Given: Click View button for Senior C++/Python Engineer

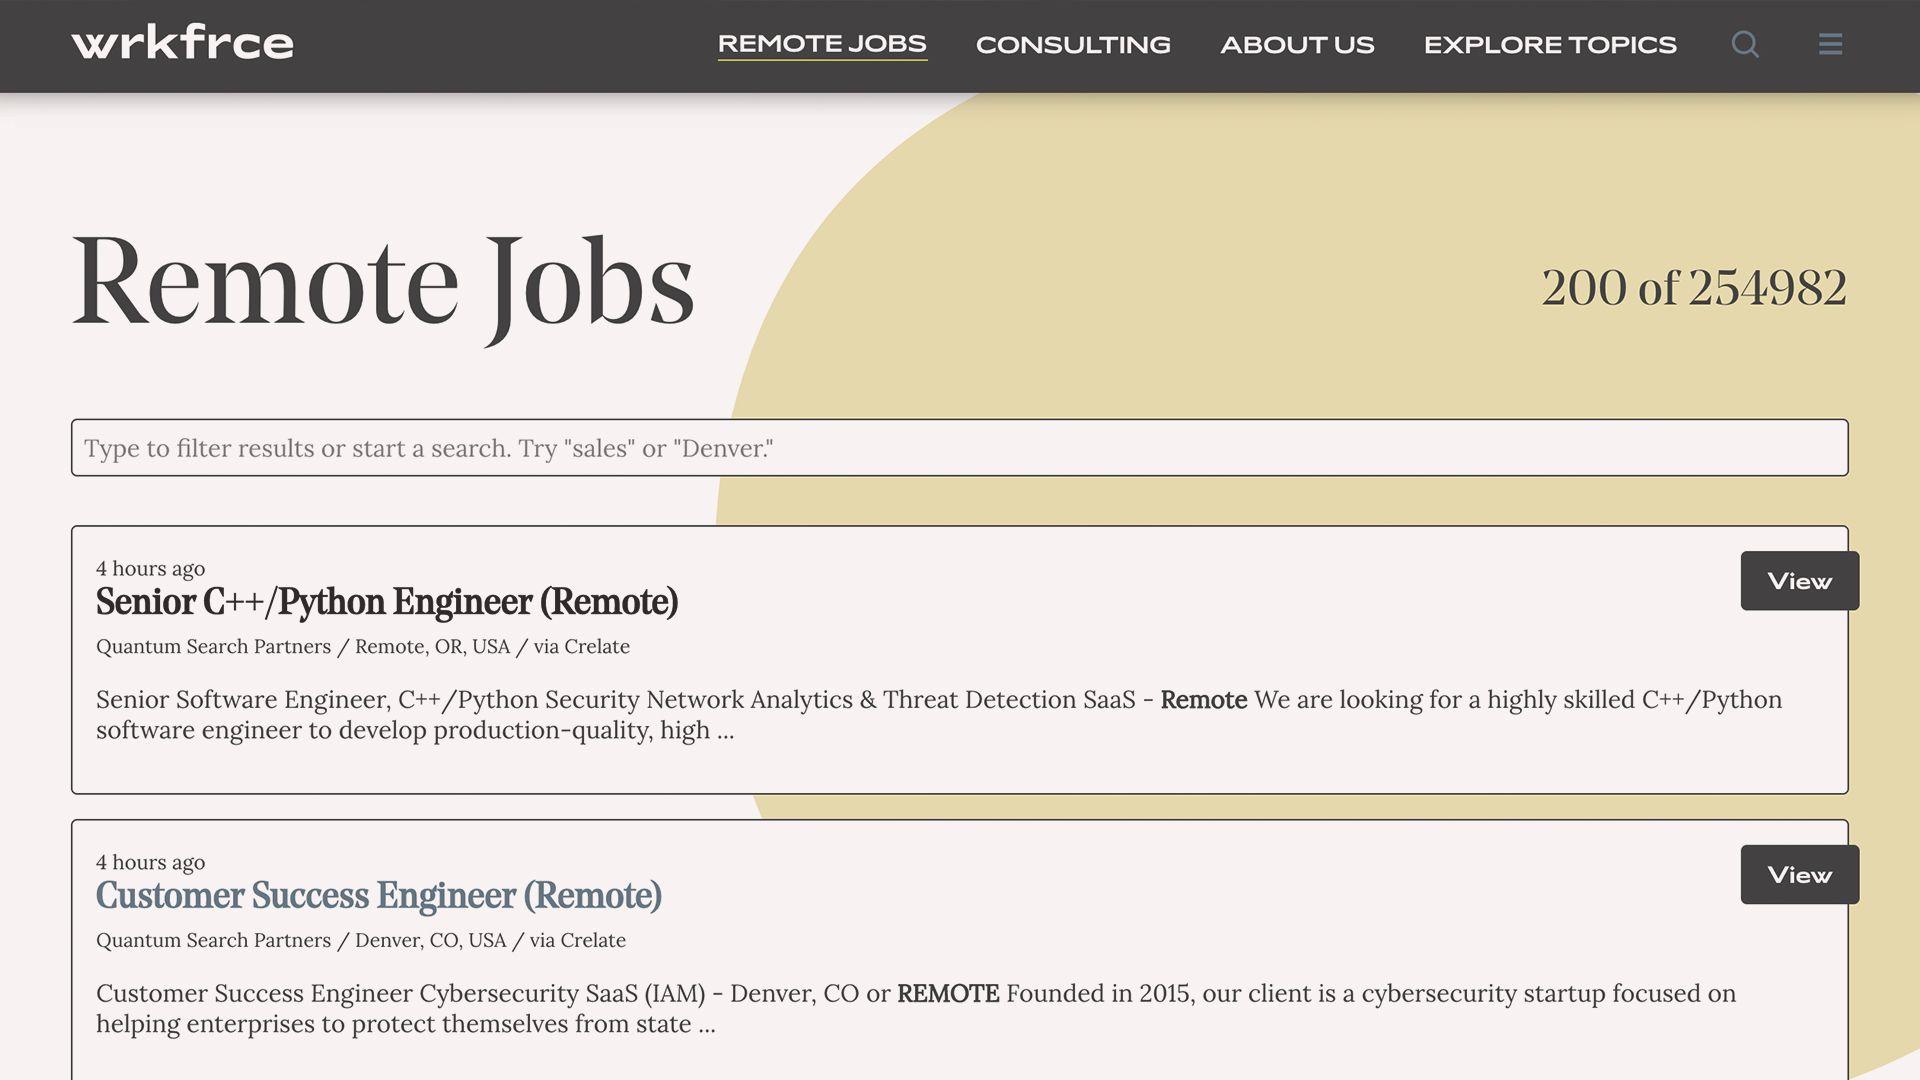Looking at the screenshot, I should pos(1800,580).
